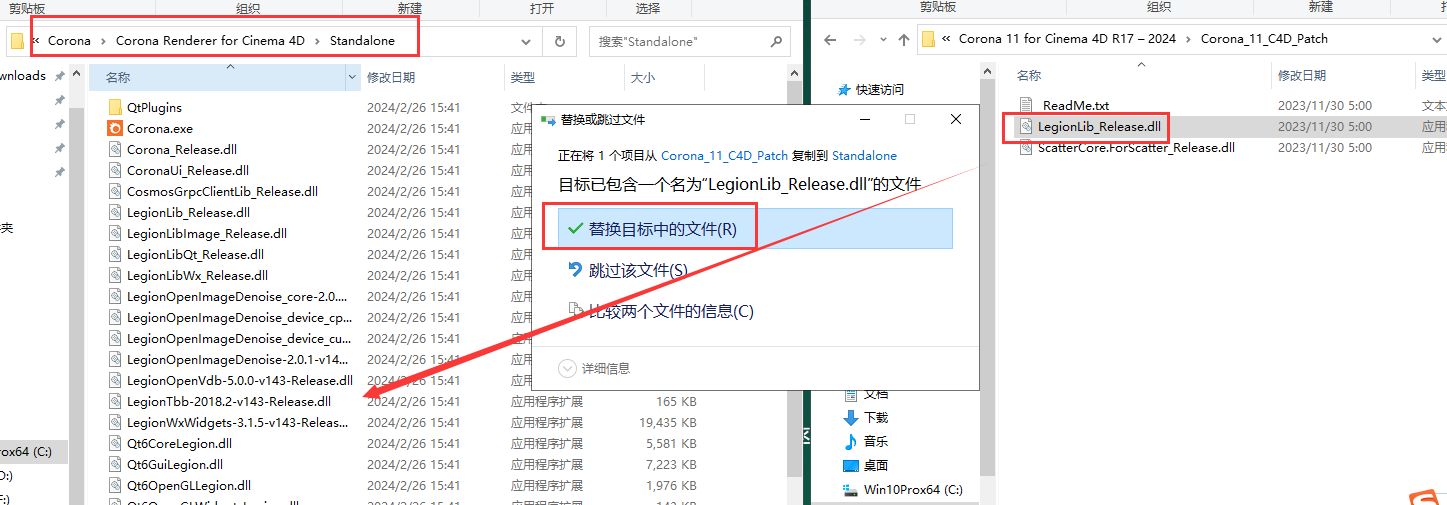Image resolution: width=1447 pixels, height=505 pixels.
Task: Go up one folder level in Patch window
Action: click(x=904, y=40)
